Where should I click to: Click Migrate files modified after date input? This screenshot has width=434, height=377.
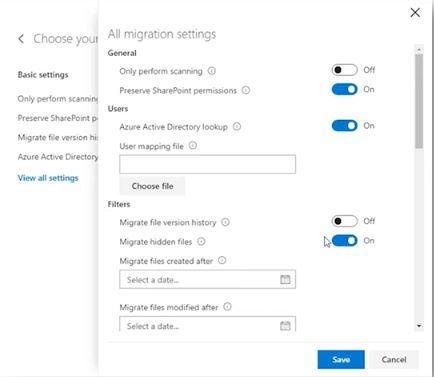pyautogui.click(x=207, y=324)
